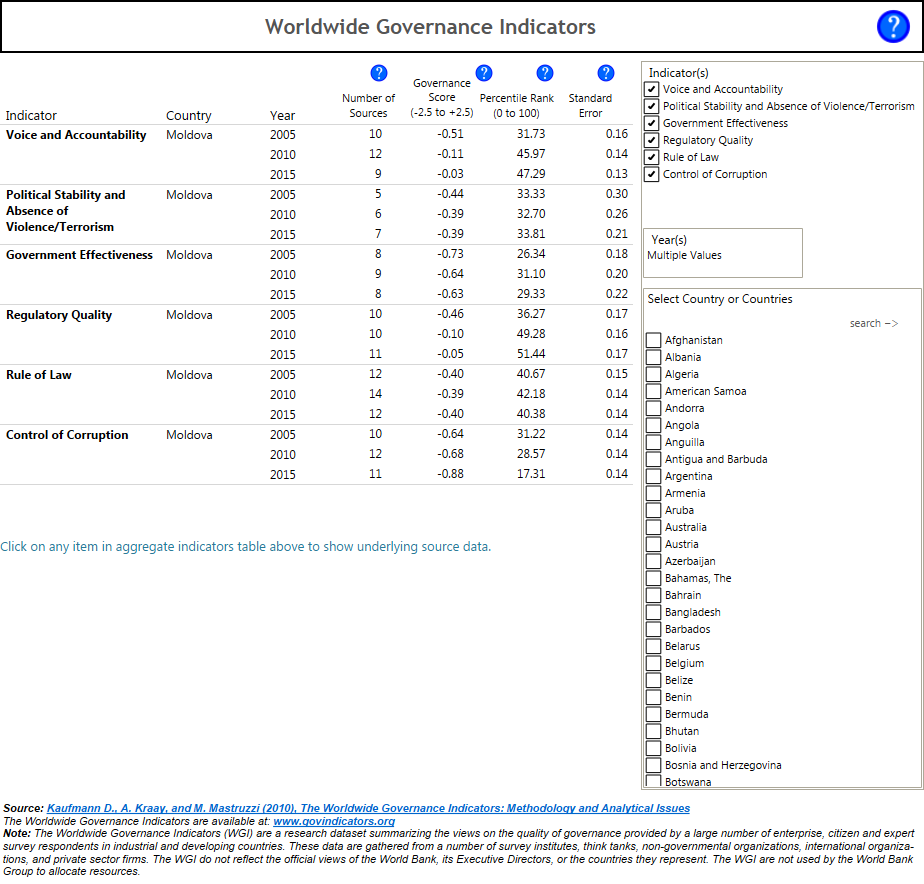Open the Kaufmann, Kraay, Mastruzzi source link

[368, 808]
